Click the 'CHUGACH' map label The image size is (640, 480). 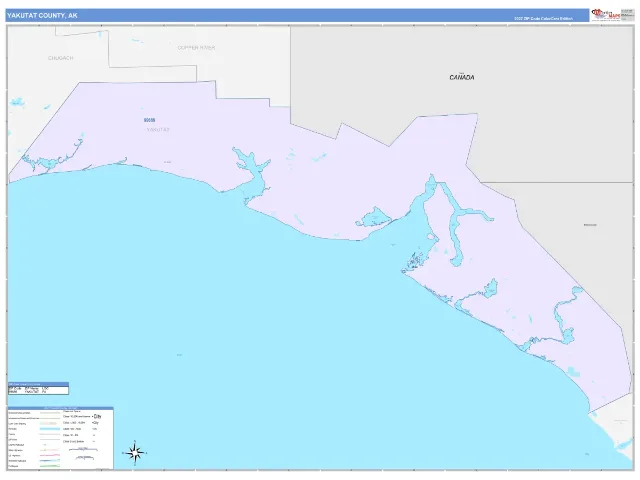coord(60,58)
